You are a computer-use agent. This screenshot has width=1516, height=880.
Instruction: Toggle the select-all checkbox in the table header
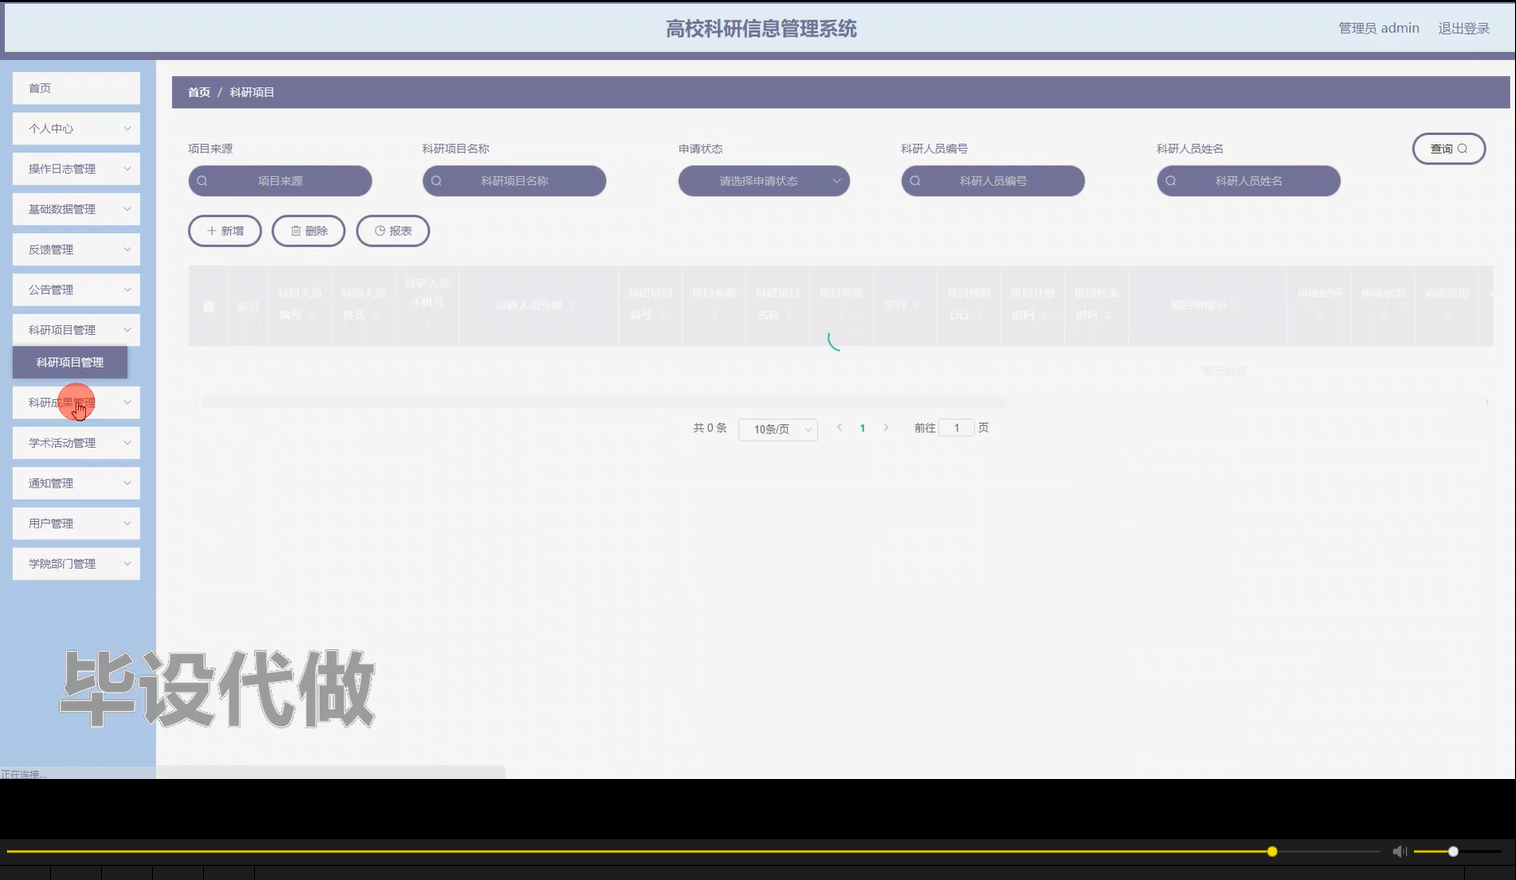(x=208, y=306)
